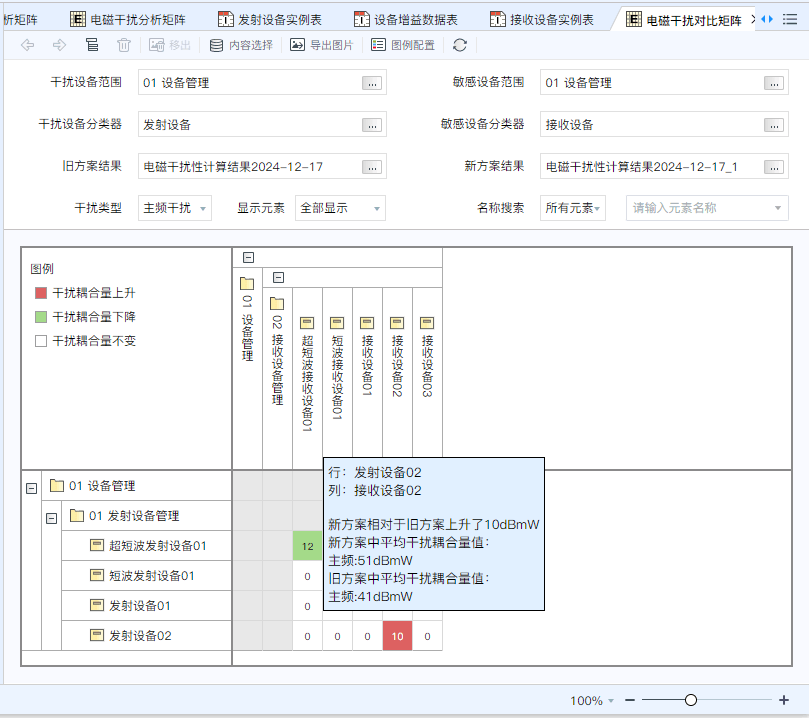Collapse the 01 设备管理 row tree node

(x=31, y=488)
